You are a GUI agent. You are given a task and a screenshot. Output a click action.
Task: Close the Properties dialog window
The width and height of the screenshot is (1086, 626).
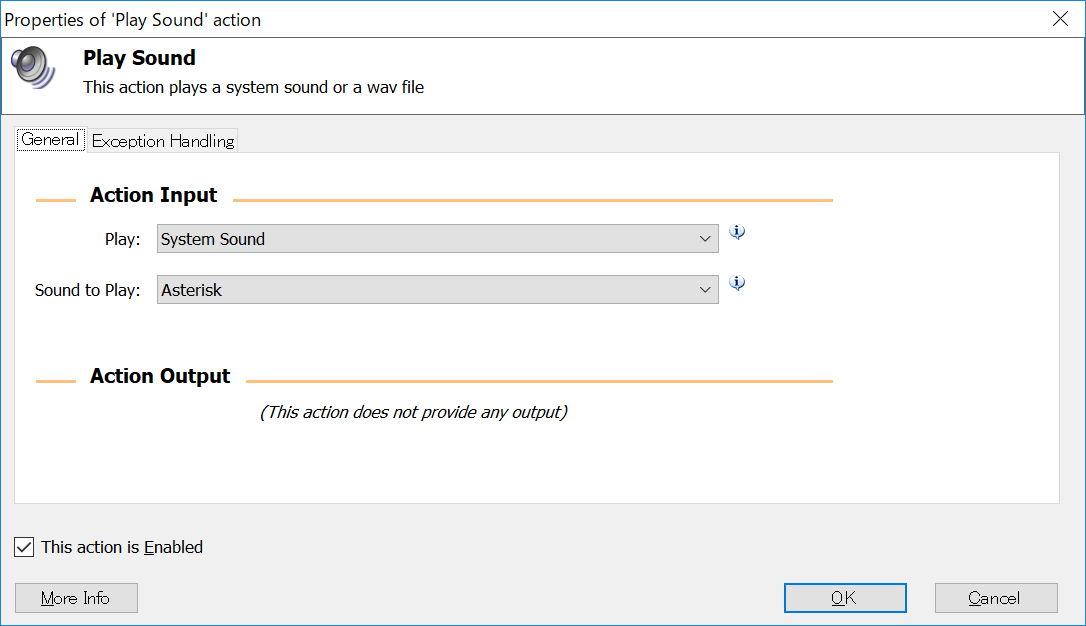click(x=1060, y=19)
